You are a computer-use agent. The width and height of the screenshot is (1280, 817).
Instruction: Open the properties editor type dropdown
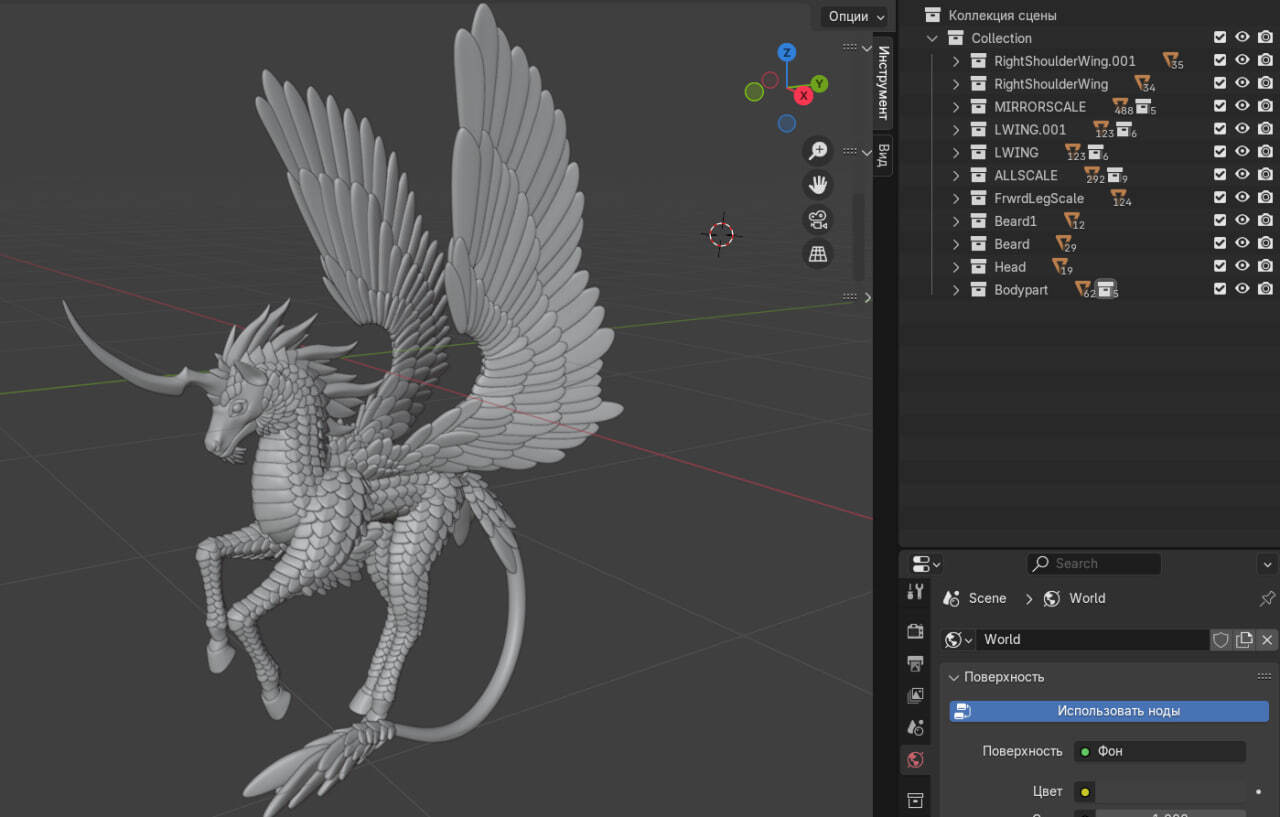point(926,564)
